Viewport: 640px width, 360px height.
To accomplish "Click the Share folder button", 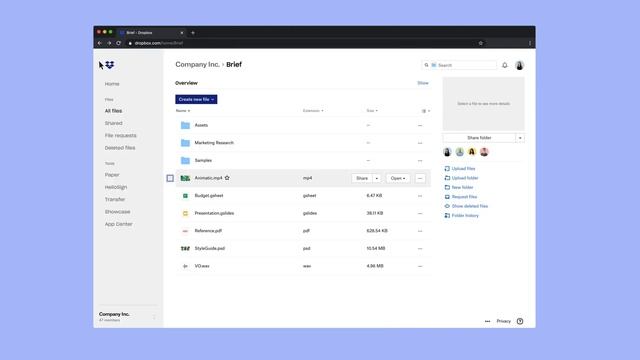I will pos(479,138).
